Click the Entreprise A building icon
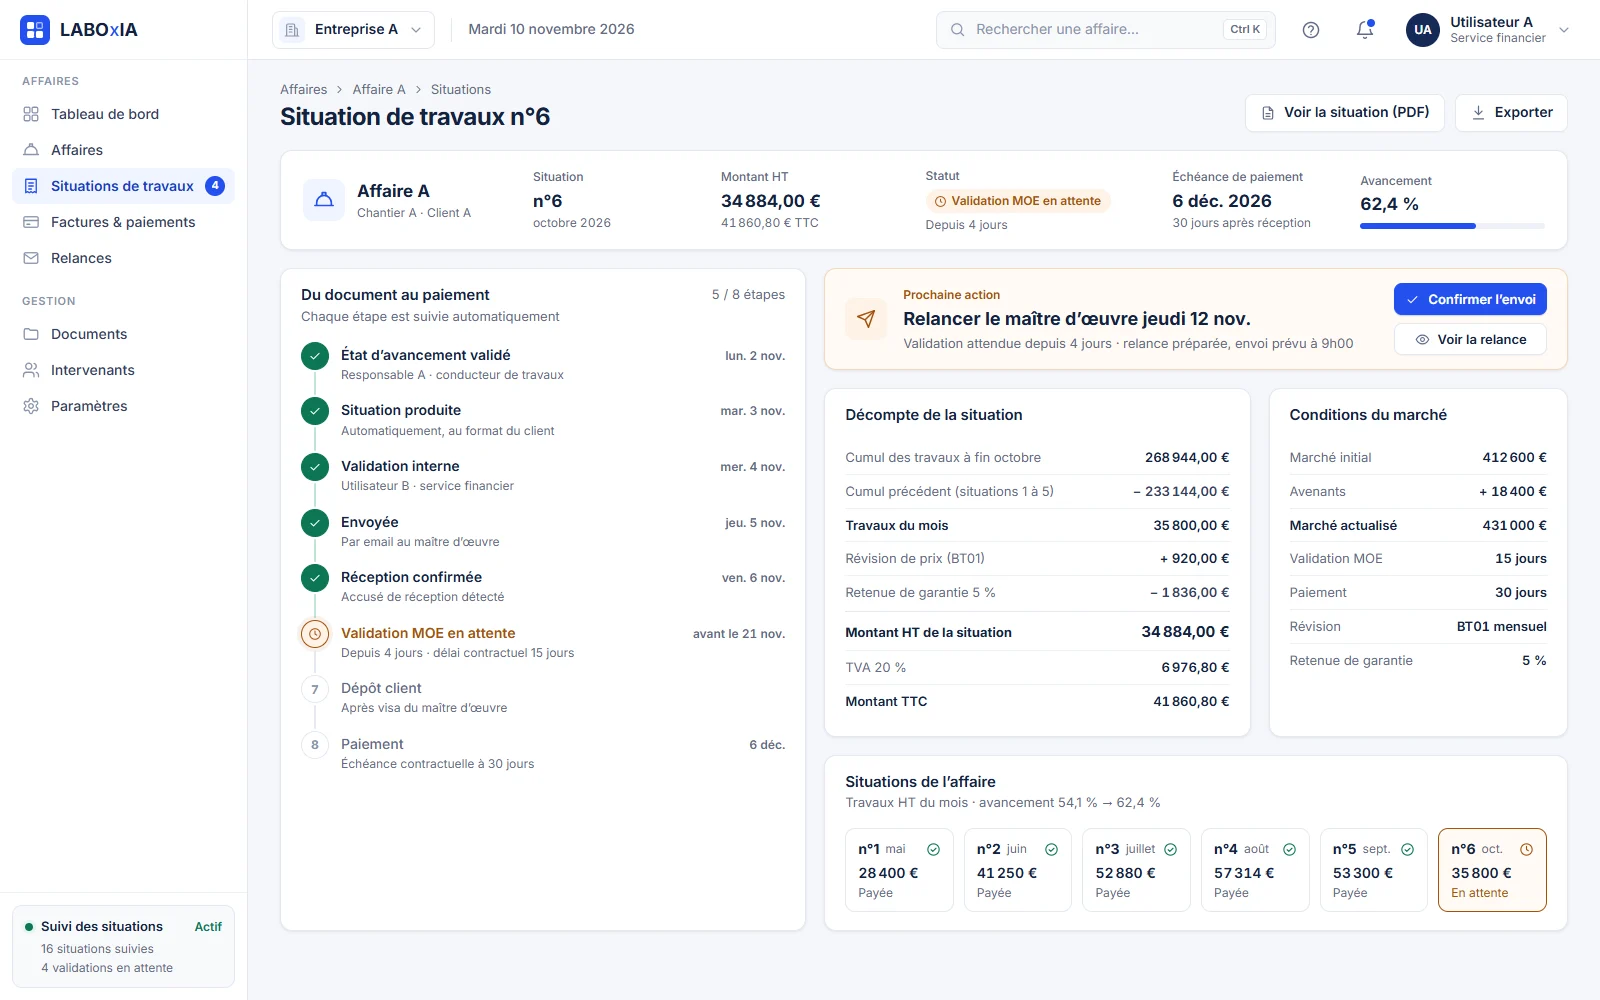The image size is (1600, 1000). 292,30
